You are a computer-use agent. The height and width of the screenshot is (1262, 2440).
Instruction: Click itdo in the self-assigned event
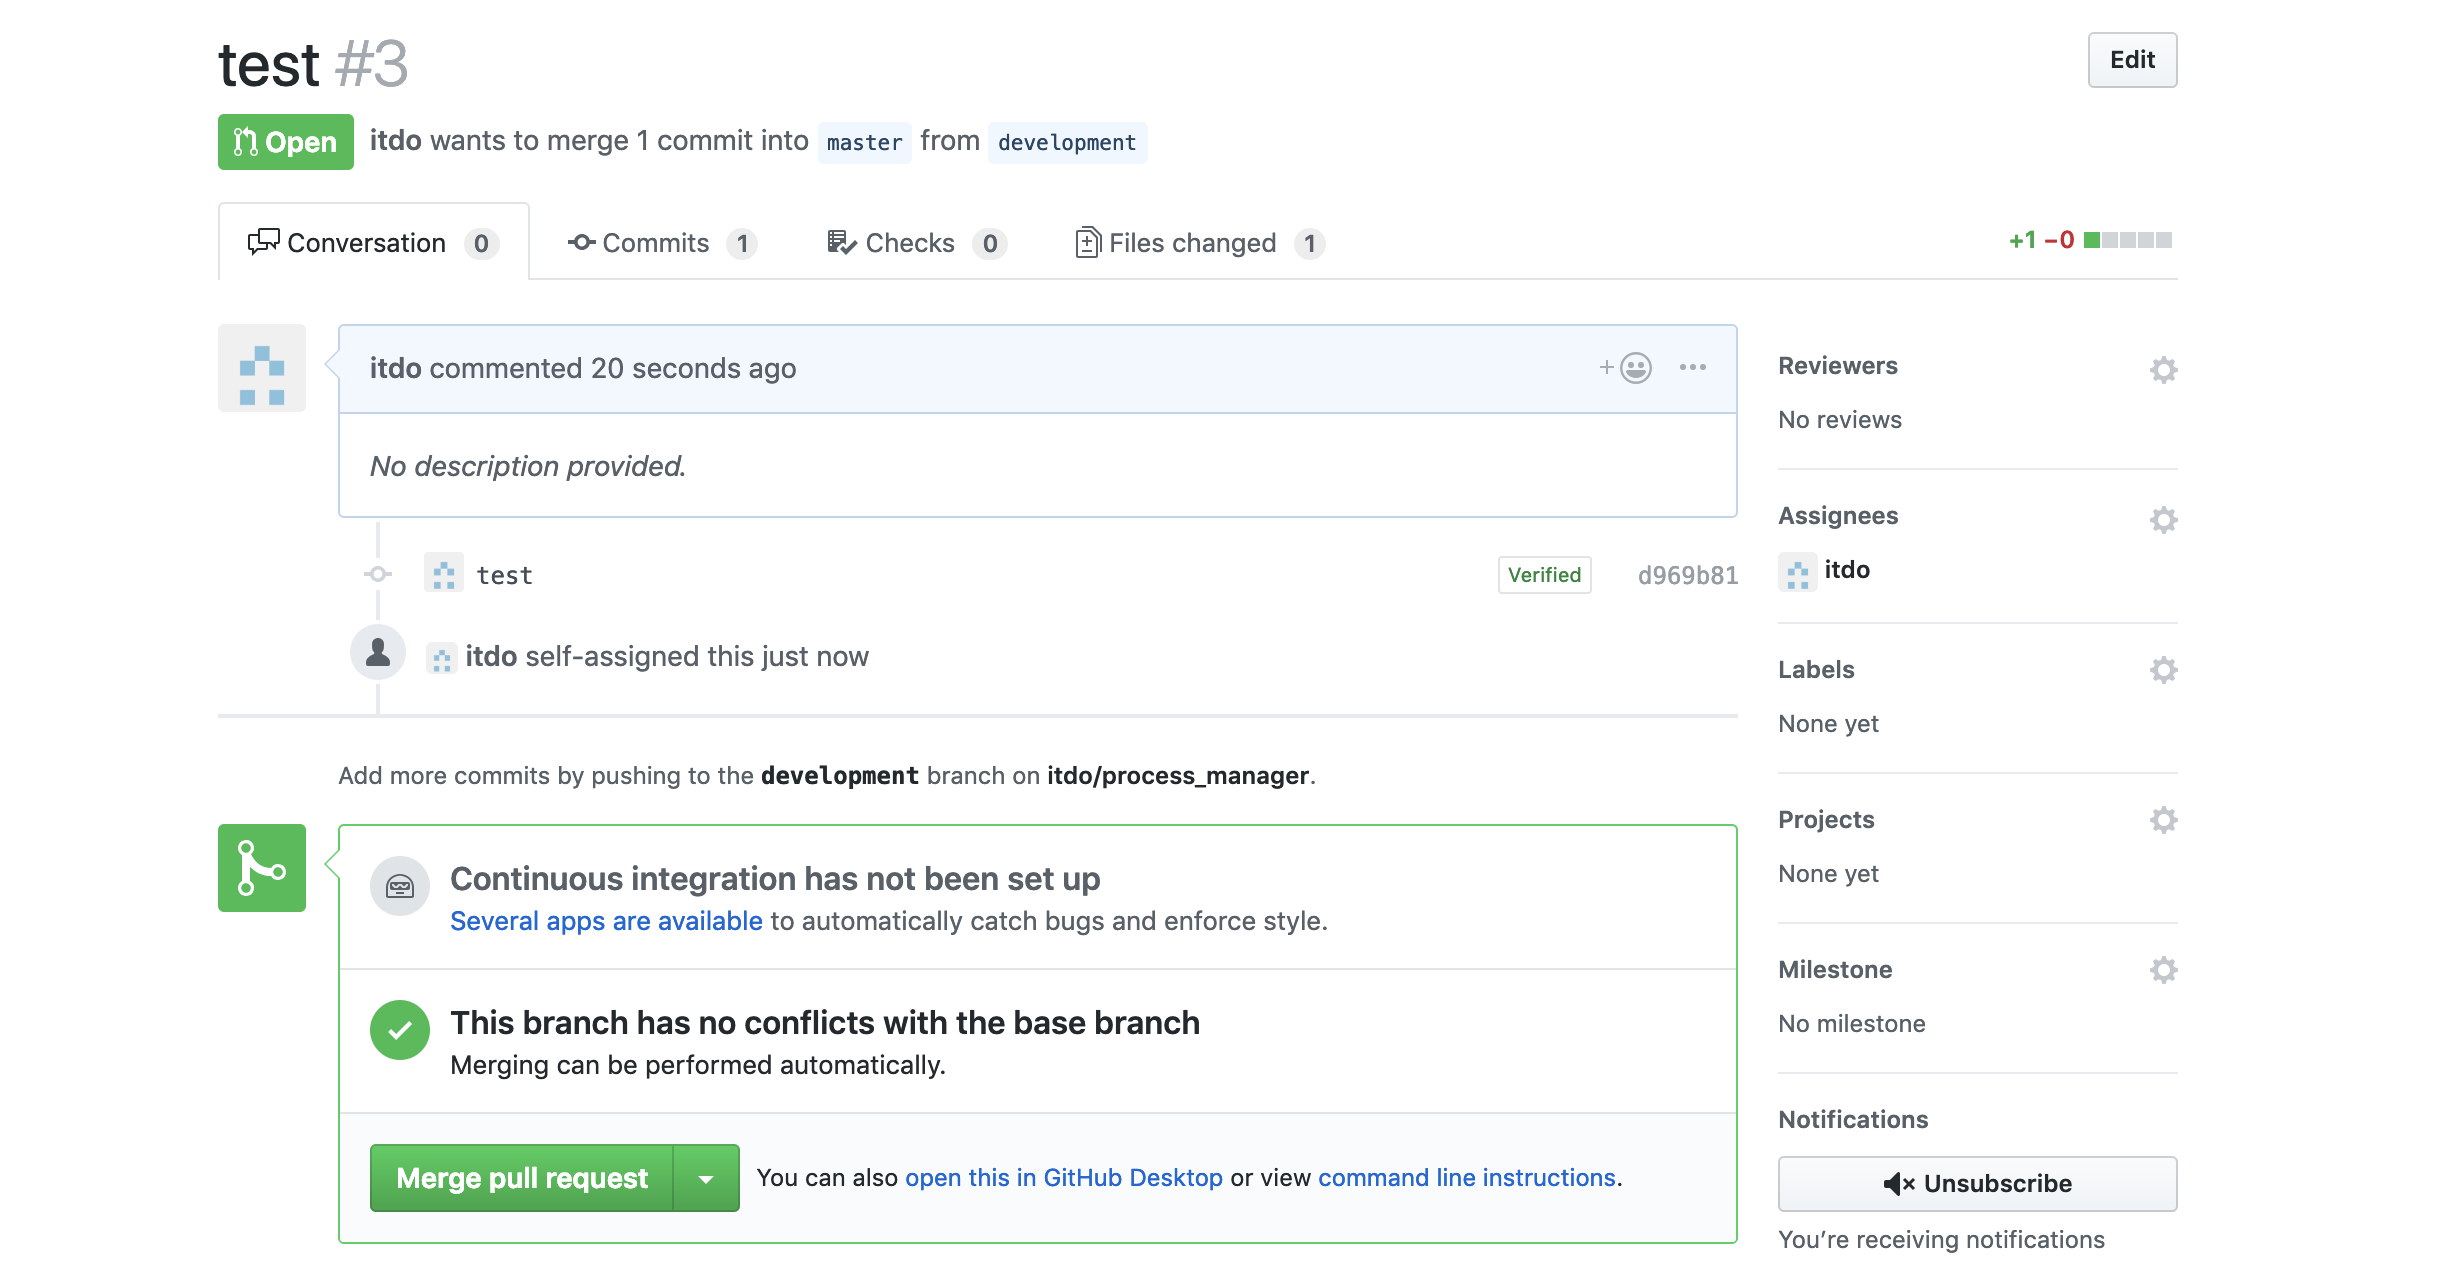491,656
